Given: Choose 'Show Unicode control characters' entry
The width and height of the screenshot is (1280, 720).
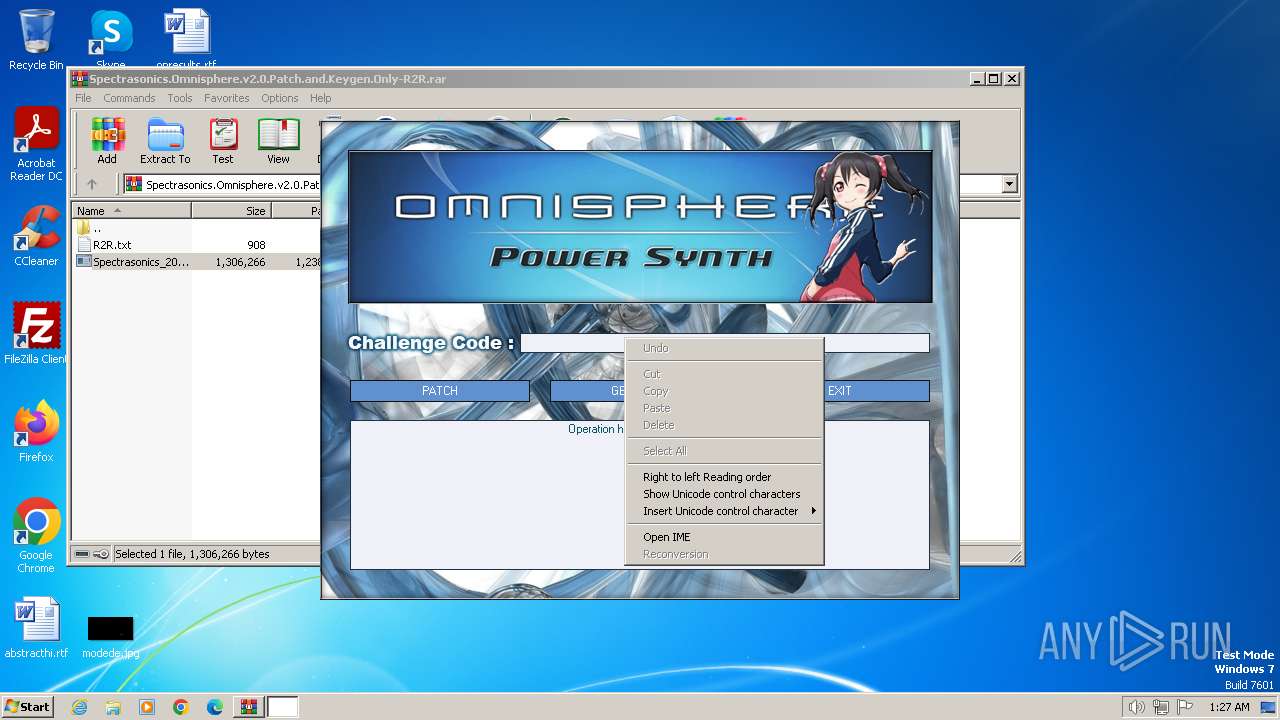Looking at the screenshot, I should point(724,494).
